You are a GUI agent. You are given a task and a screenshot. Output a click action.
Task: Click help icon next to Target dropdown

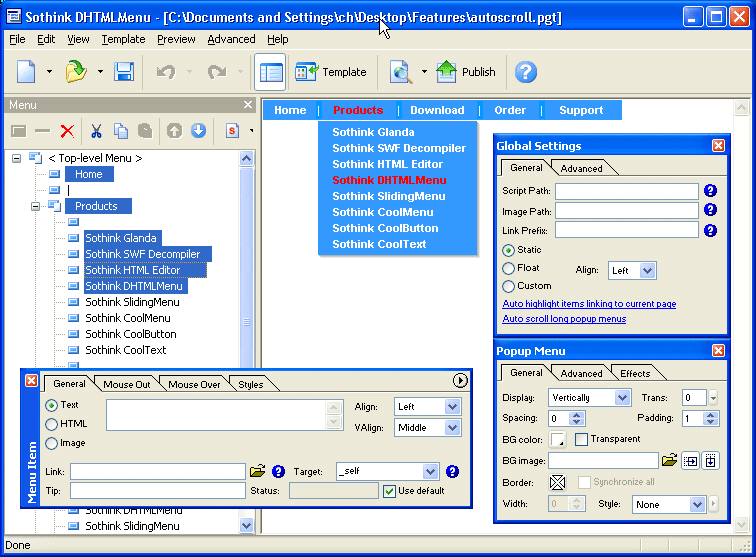click(452, 471)
